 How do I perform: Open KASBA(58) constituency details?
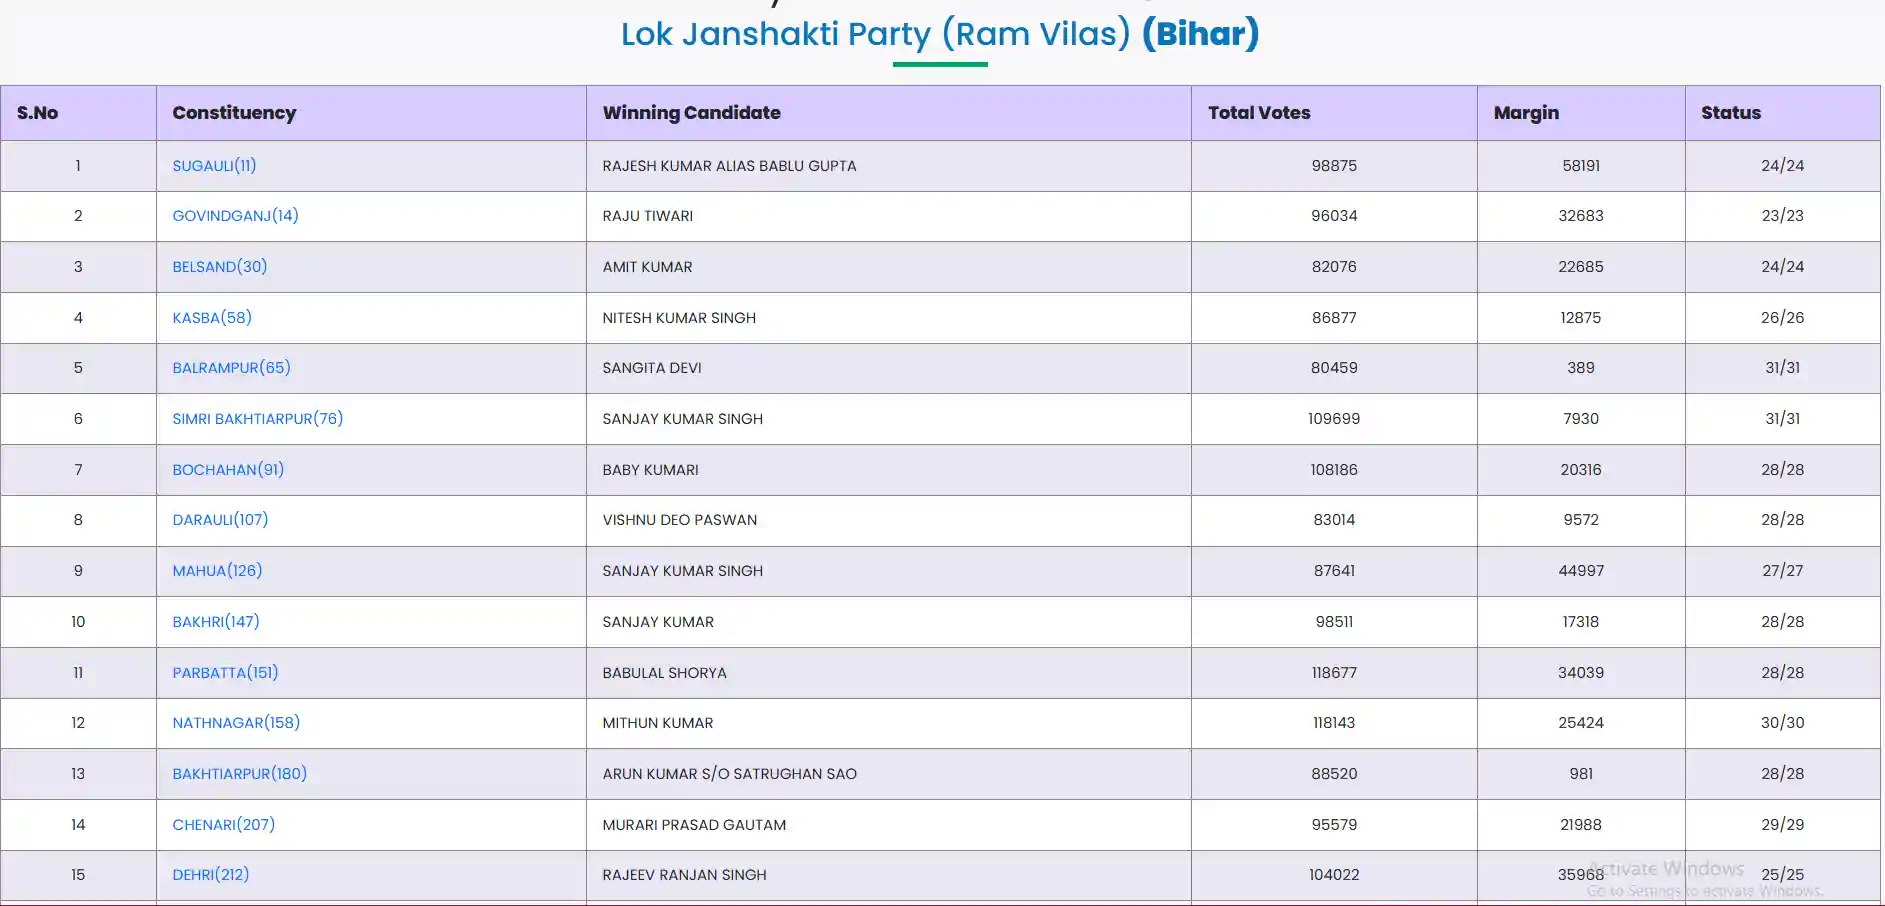tap(212, 318)
